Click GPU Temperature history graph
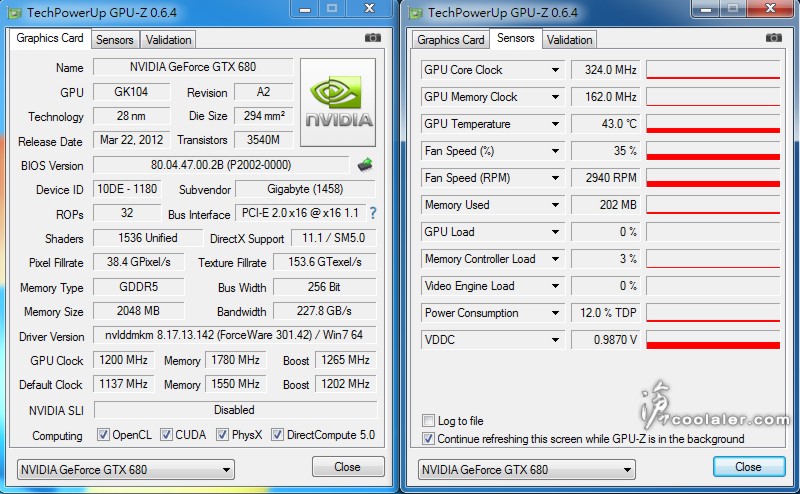The width and height of the screenshot is (800, 494). pos(713,124)
